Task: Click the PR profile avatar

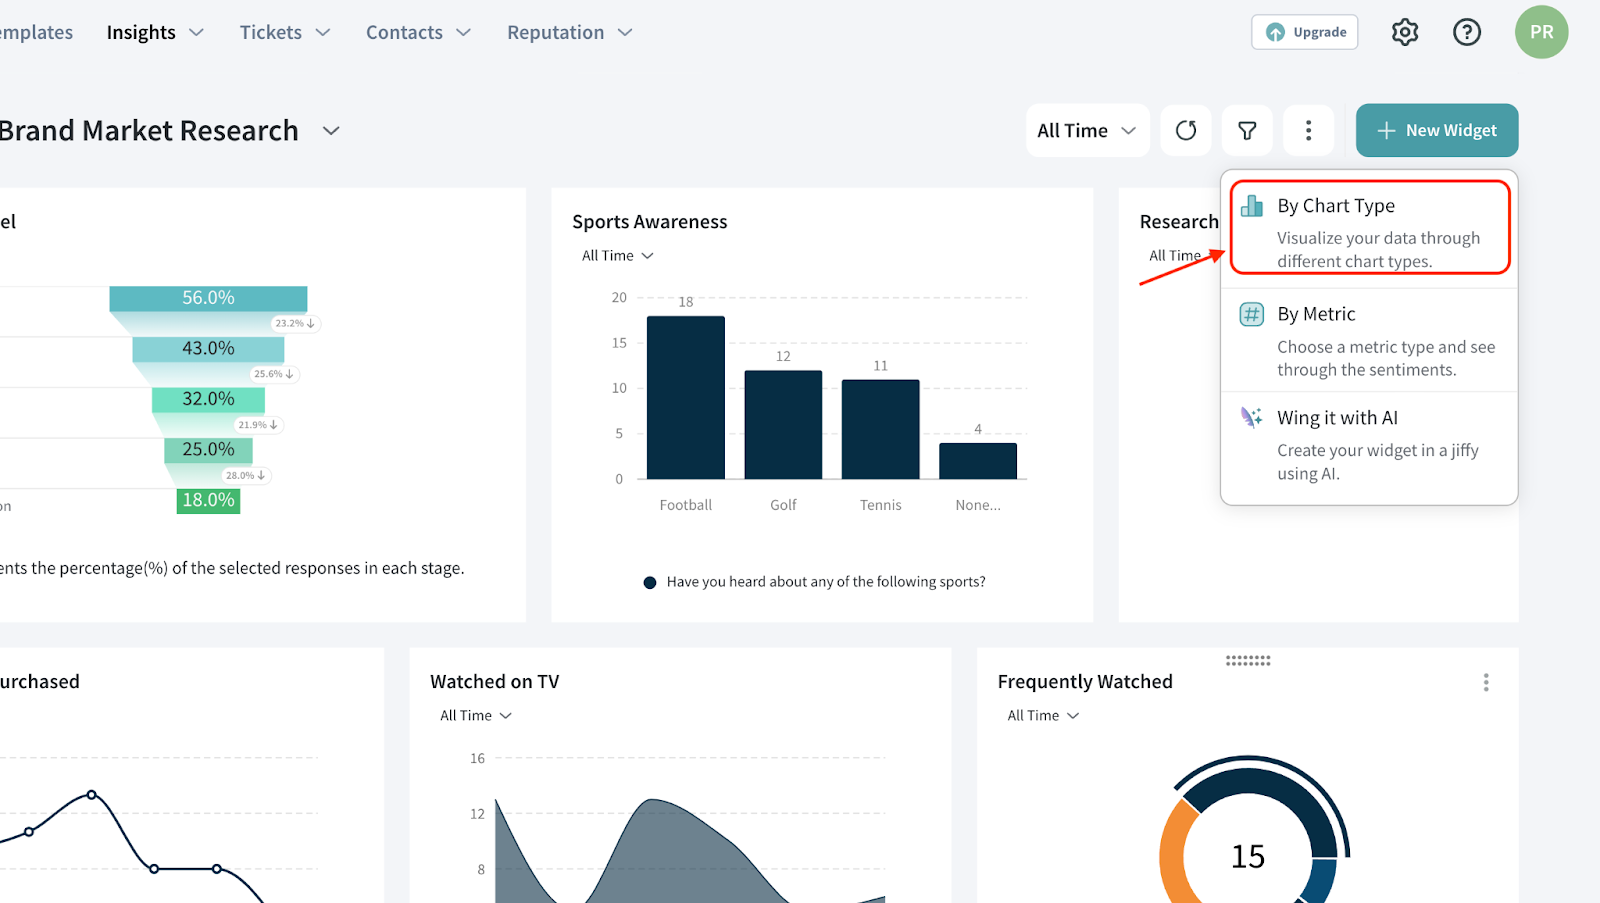Action: (1541, 32)
